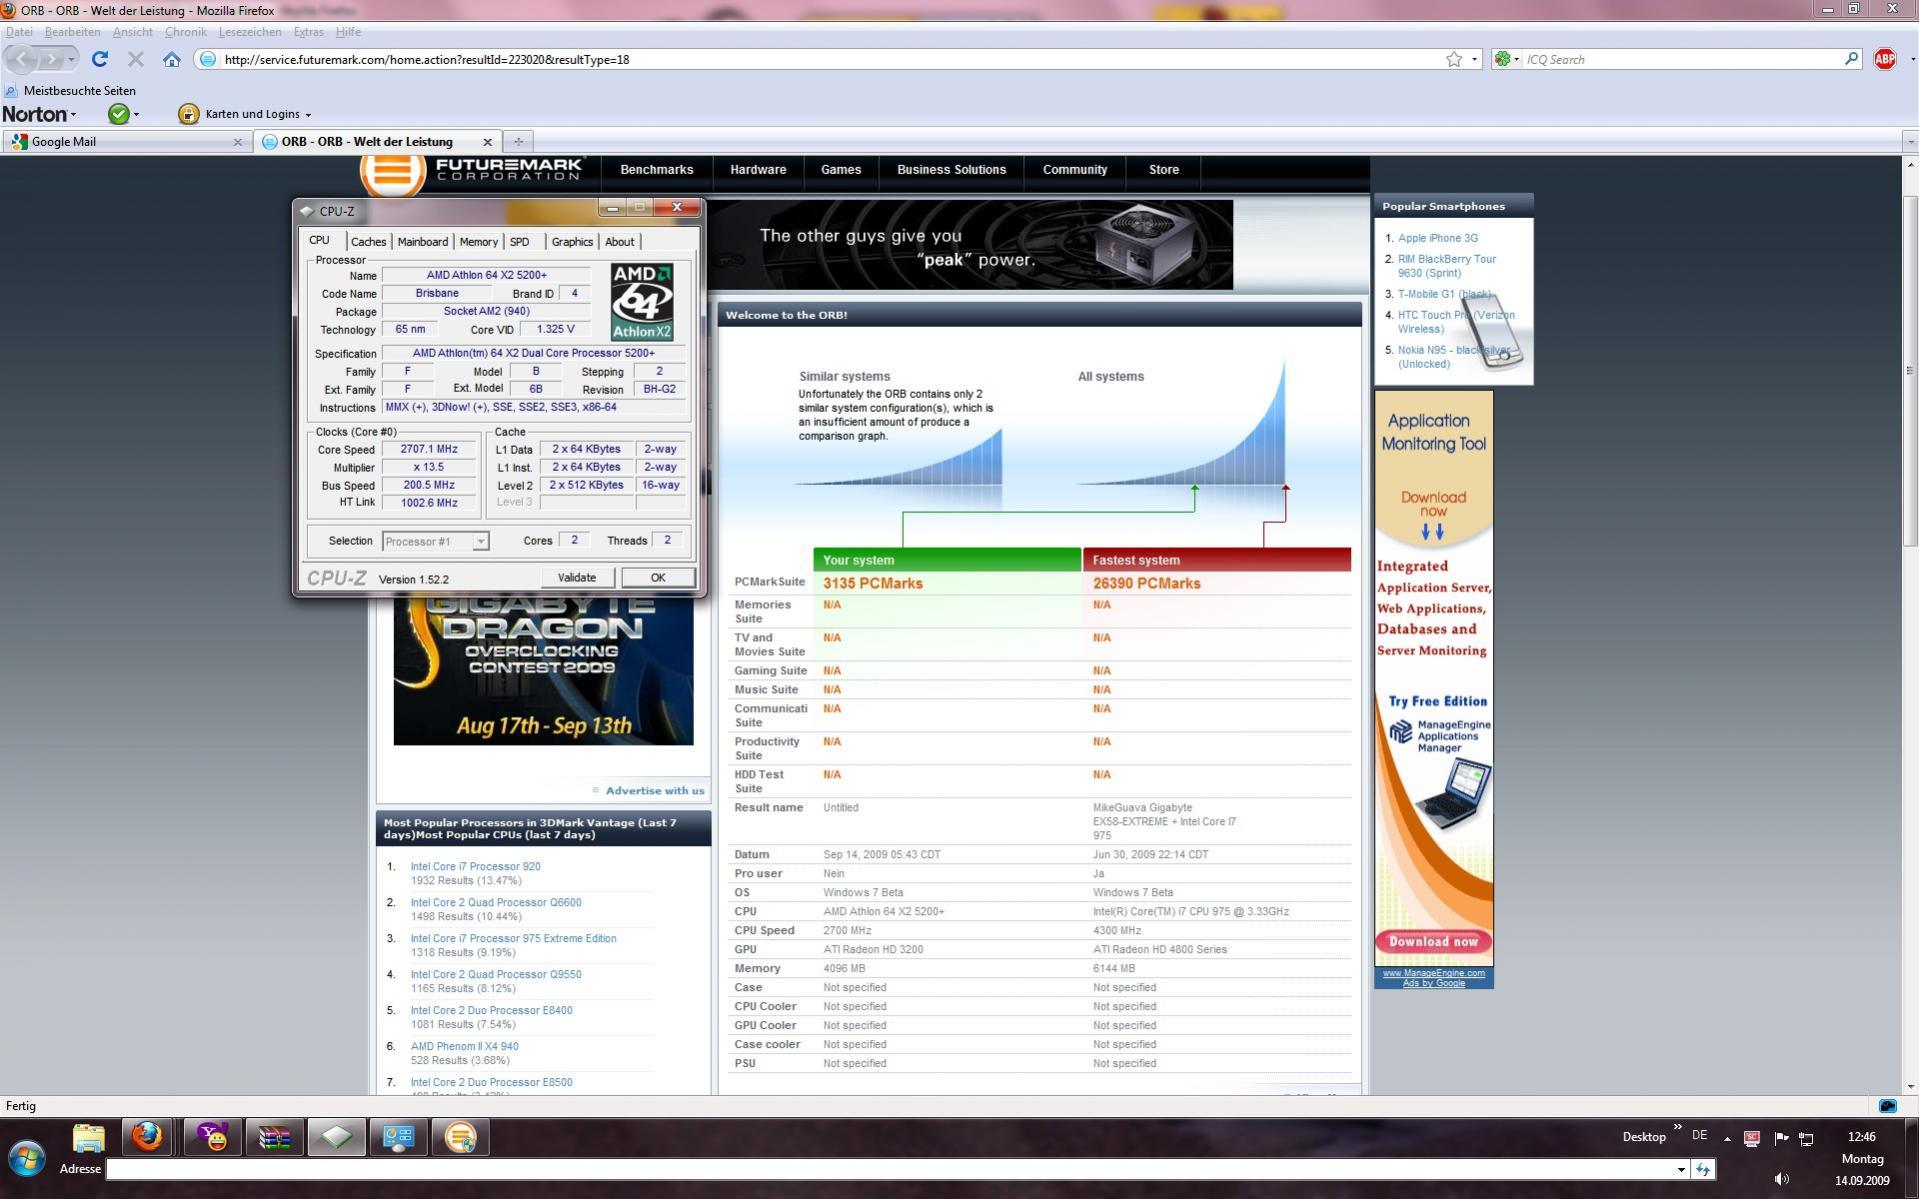This screenshot has width=1919, height=1199.
Task: Click the Advertise with us link
Action: [655, 791]
